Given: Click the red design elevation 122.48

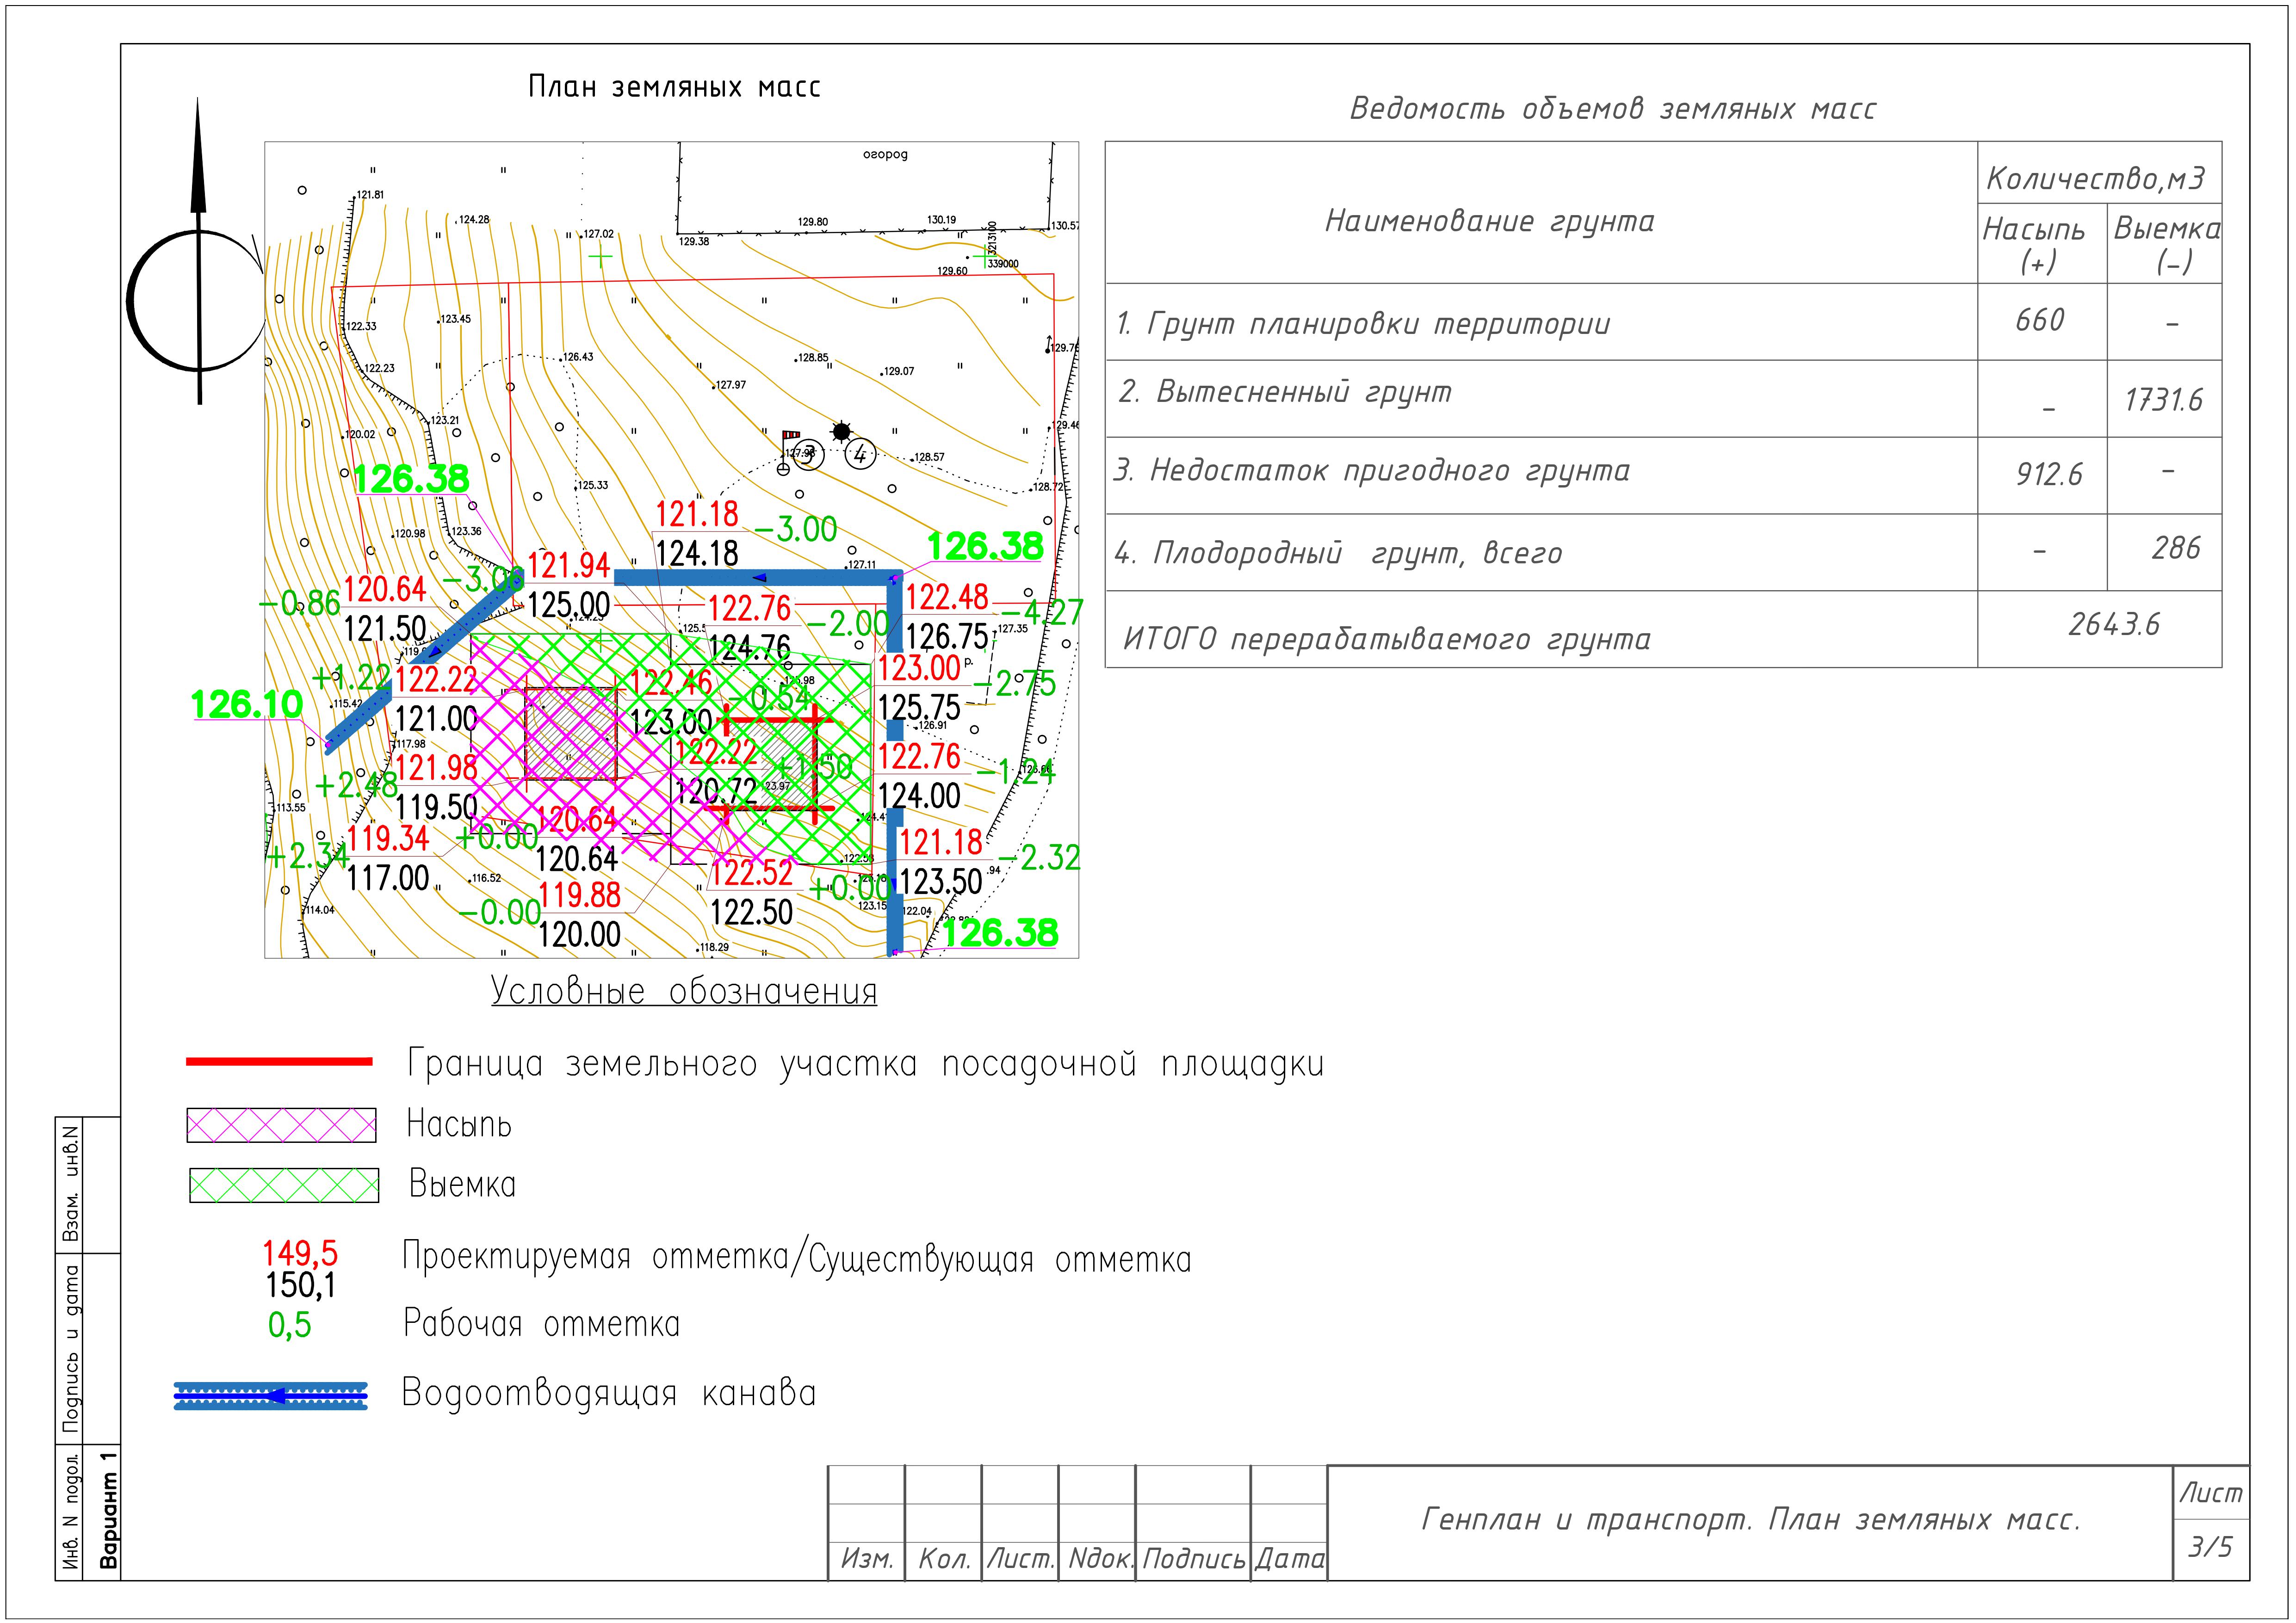Looking at the screenshot, I should [946, 598].
